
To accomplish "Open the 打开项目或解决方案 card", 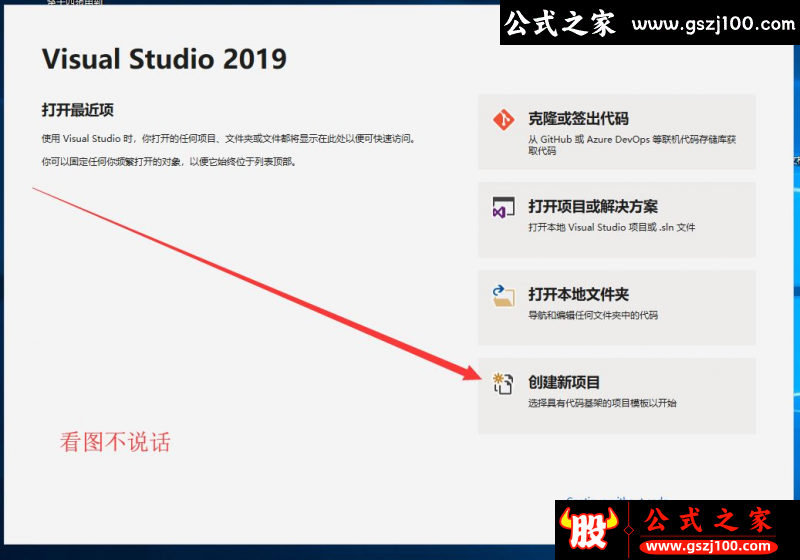I will [x=617, y=220].
